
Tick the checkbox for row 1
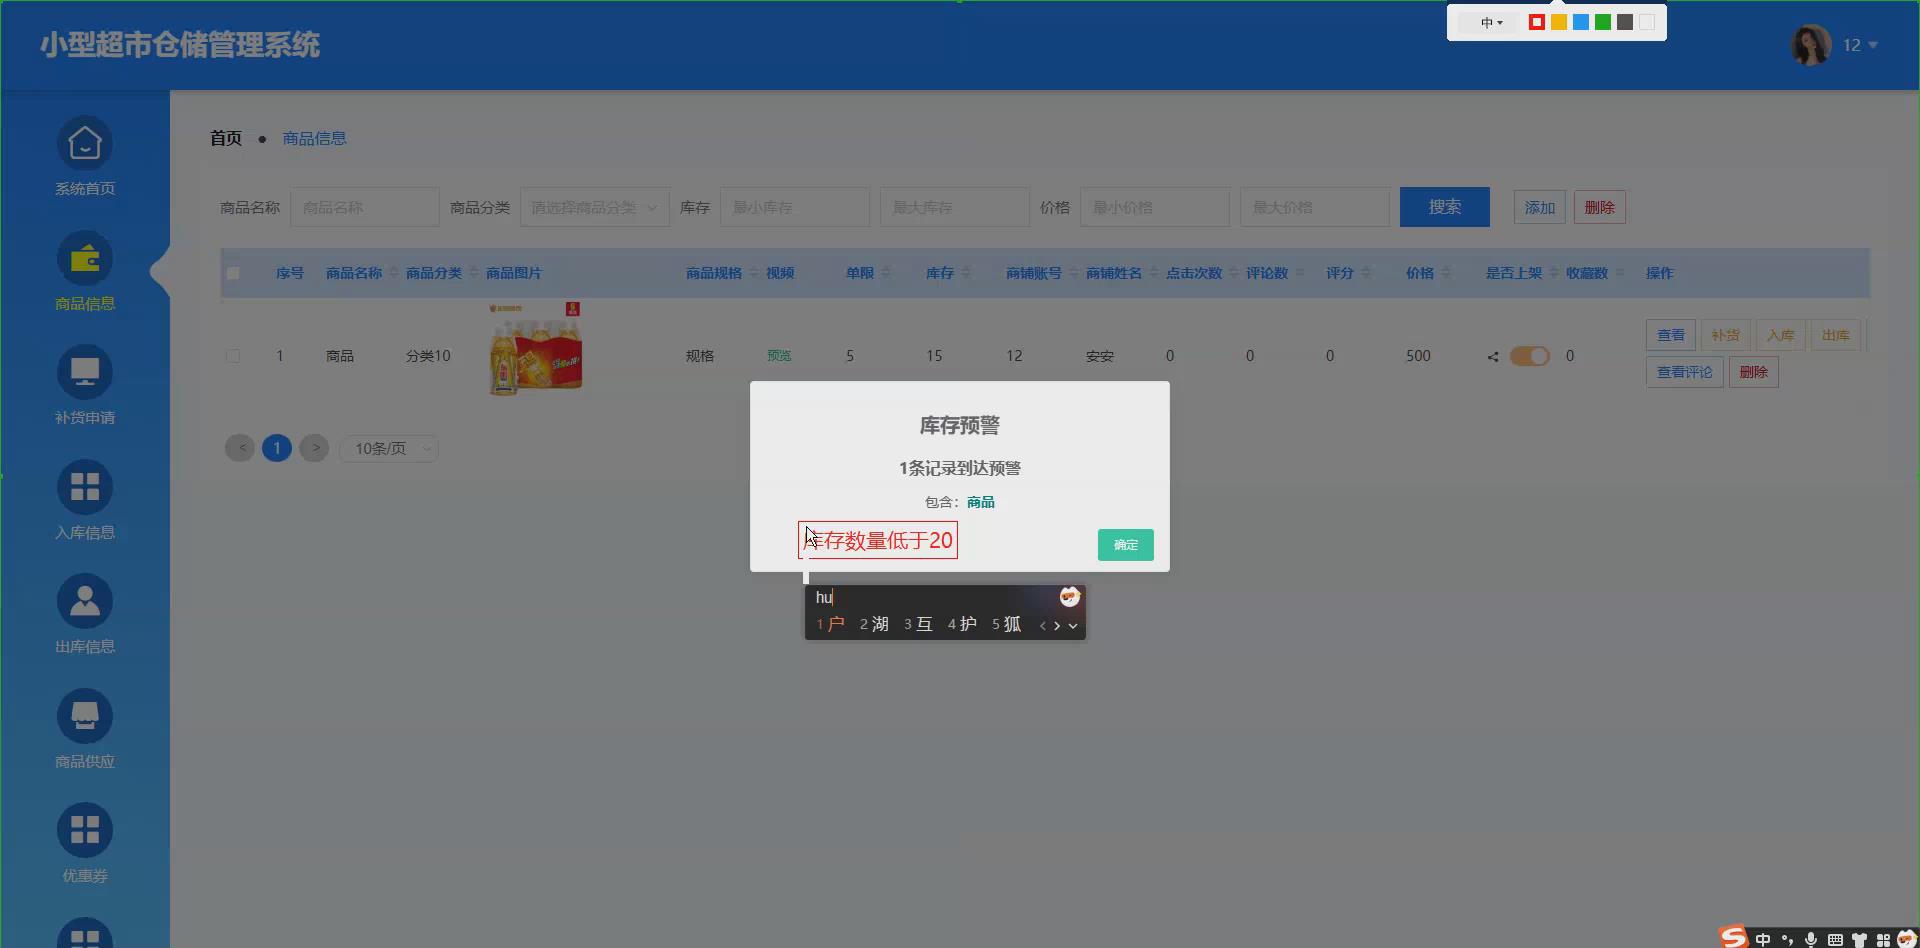pos(233,355)
